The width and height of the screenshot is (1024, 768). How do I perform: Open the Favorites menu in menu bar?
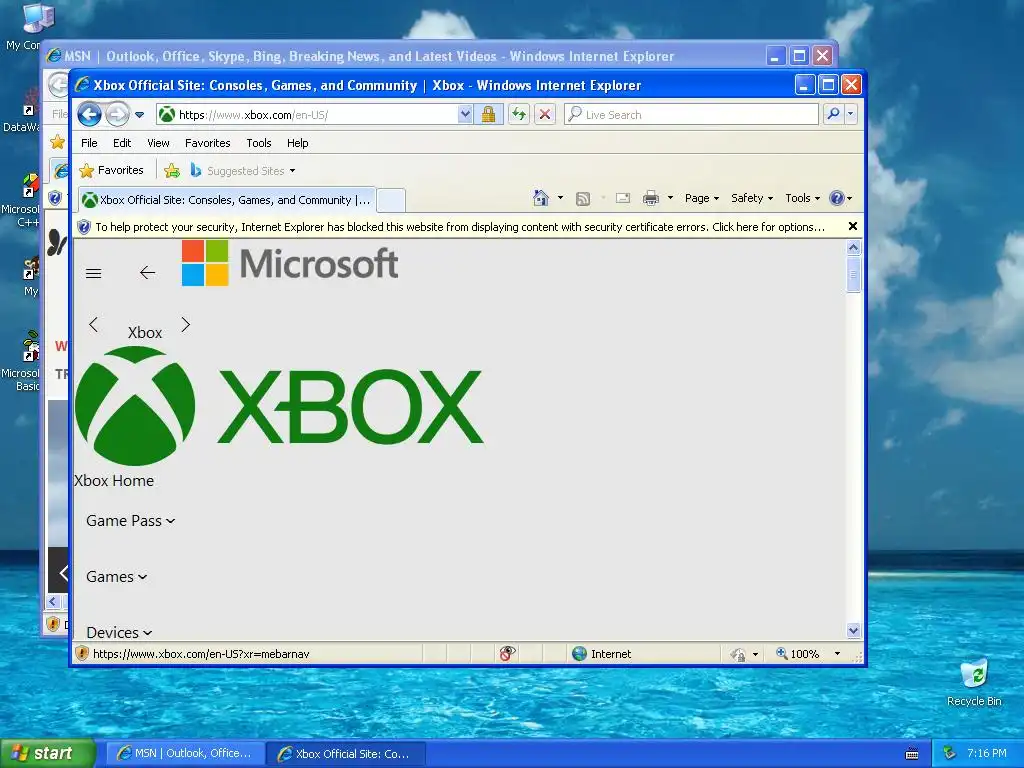208,143
